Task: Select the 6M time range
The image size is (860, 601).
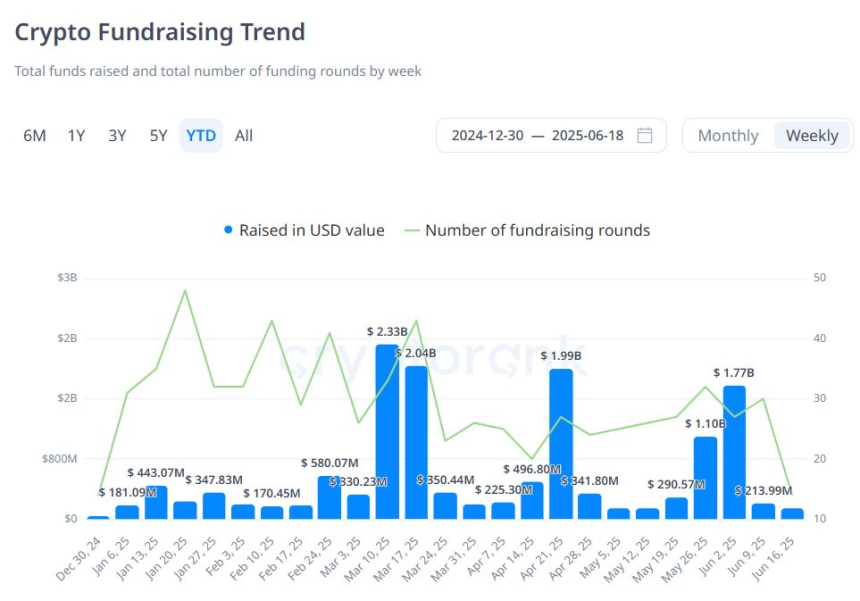Action: pyautogui.click(x=37, y=136)
